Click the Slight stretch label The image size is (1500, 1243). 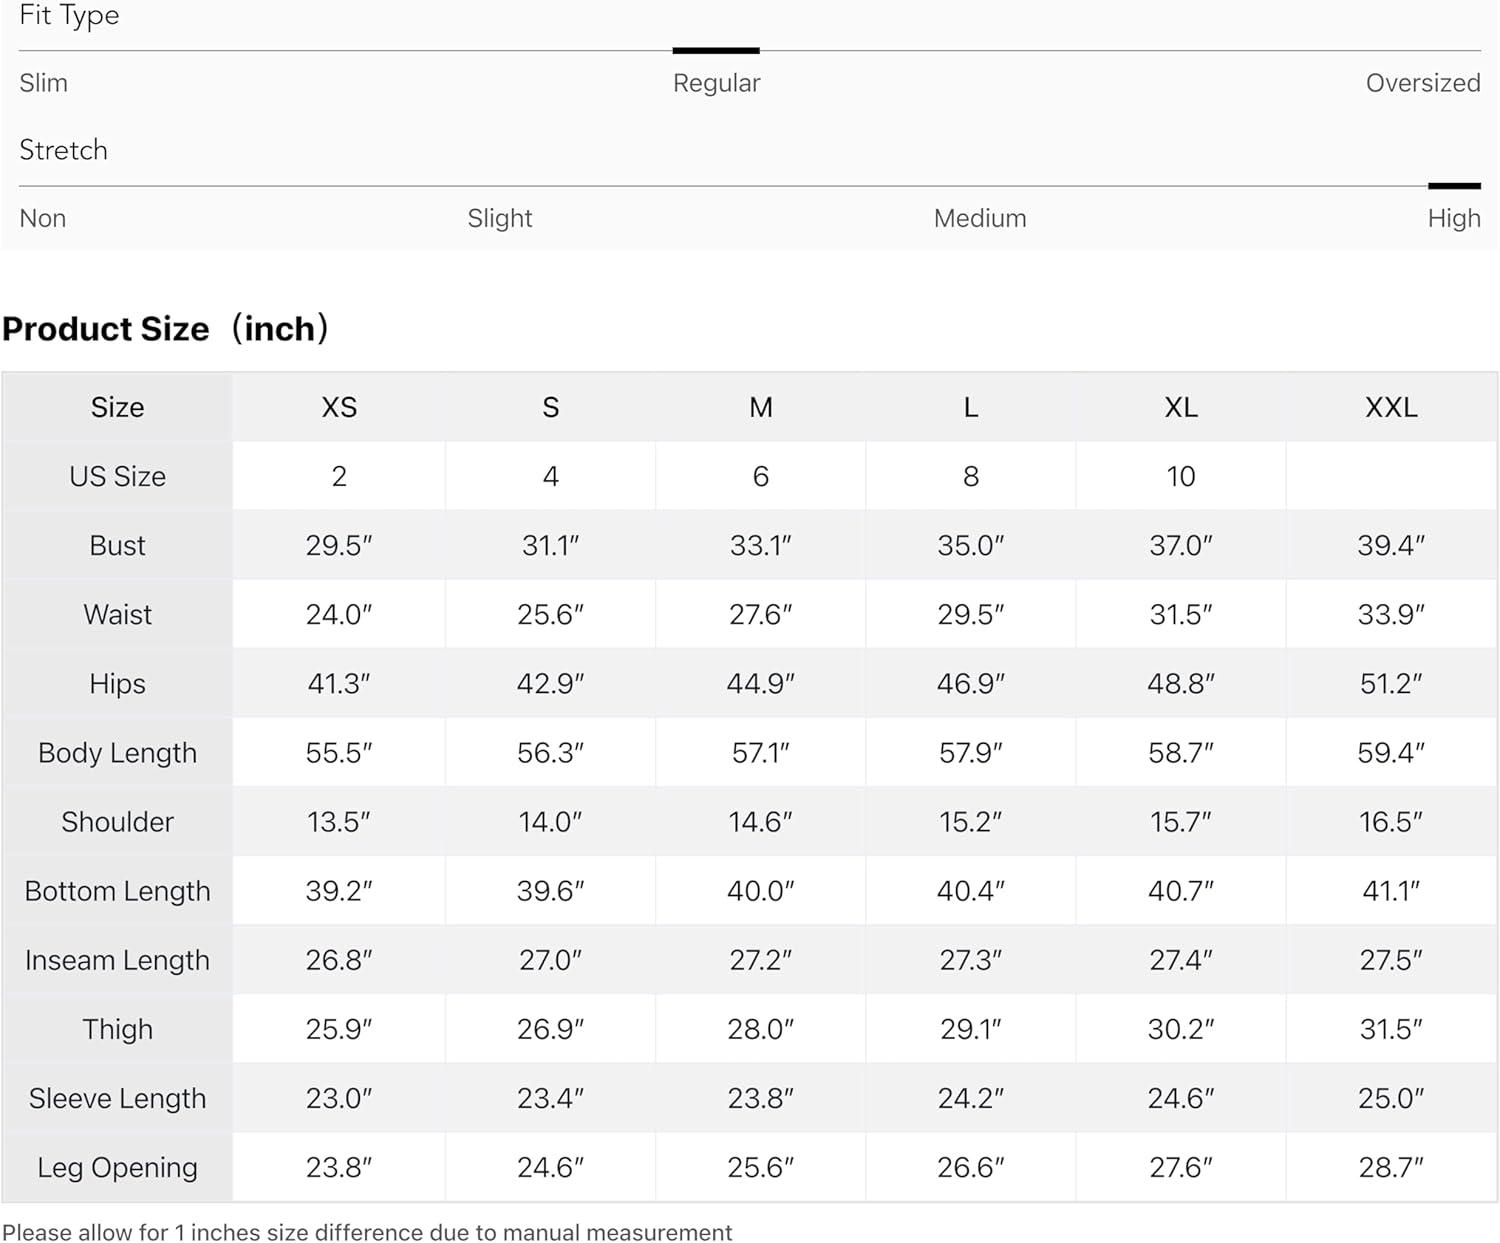click(500, 218)
